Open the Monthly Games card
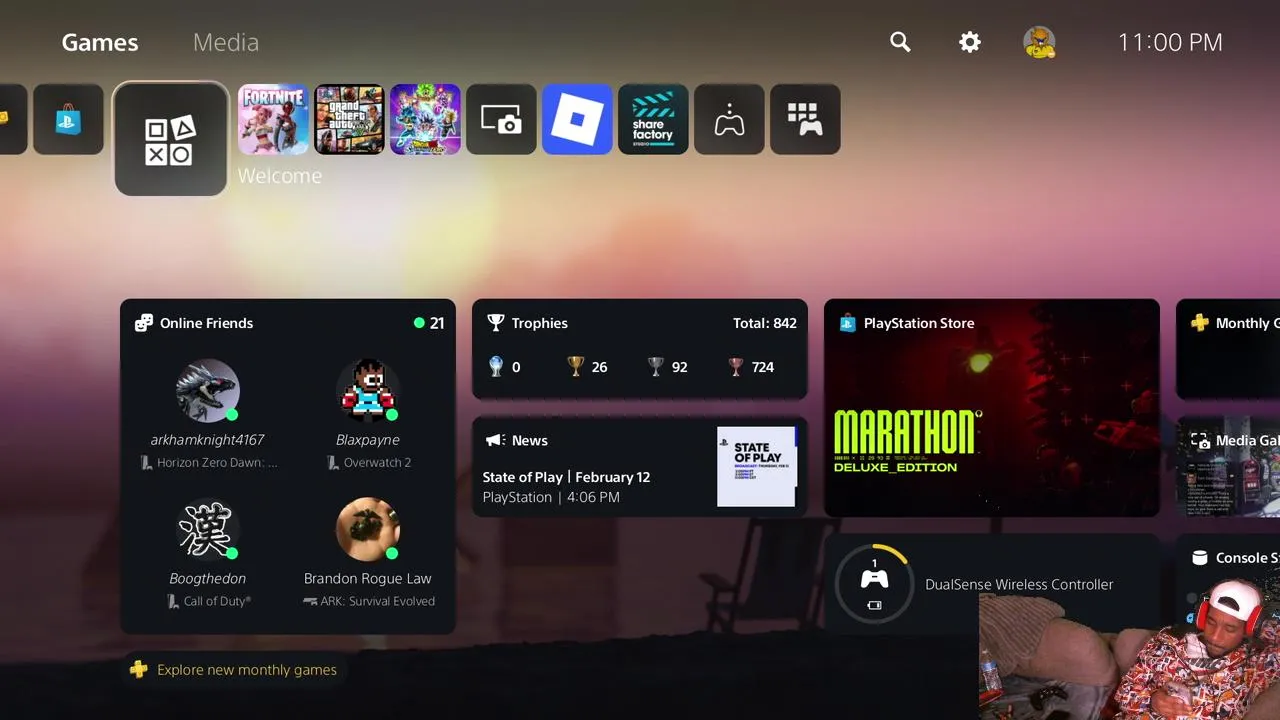 (1228, 350)
